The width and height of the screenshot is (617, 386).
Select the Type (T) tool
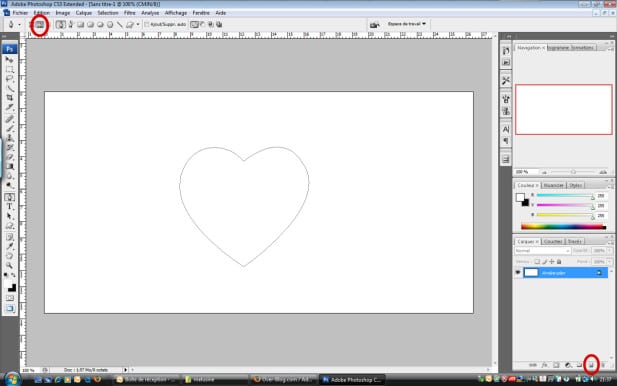[9, 207]
